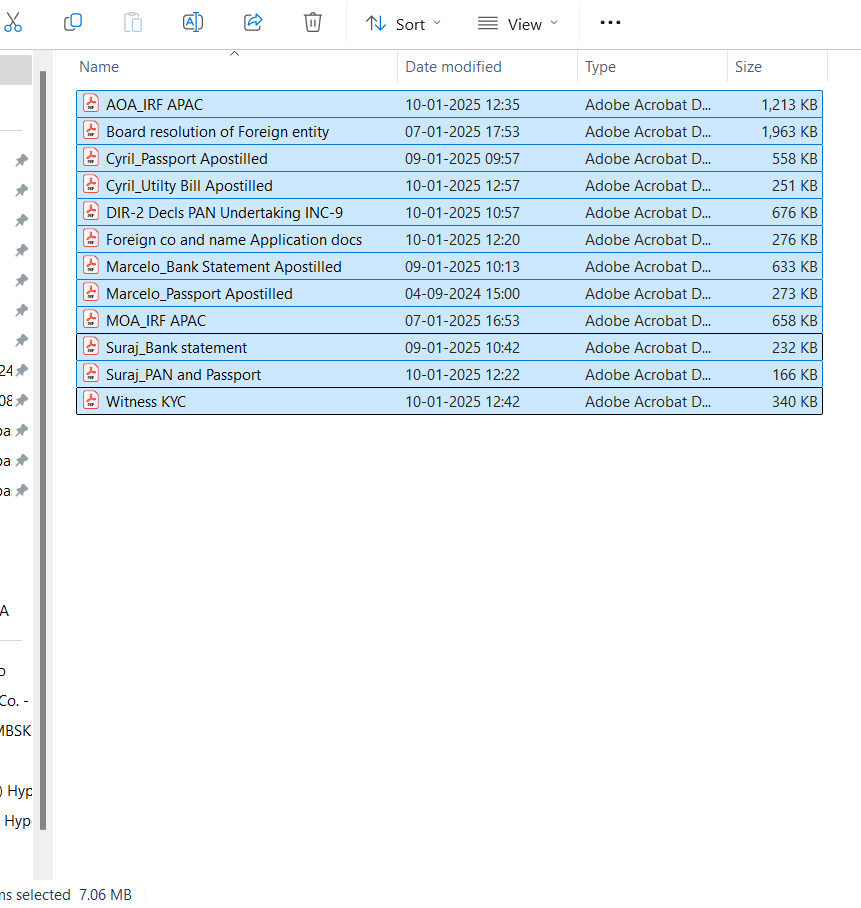Sort by the Size column header
This screenshot has width=861, height=908.
[748, 67]
